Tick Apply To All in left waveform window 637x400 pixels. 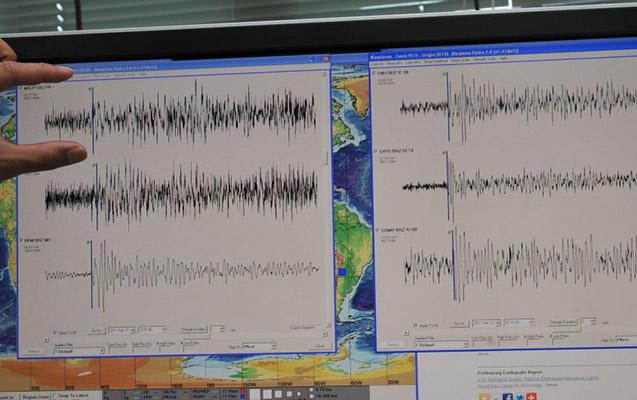click(x=54, y=332)
